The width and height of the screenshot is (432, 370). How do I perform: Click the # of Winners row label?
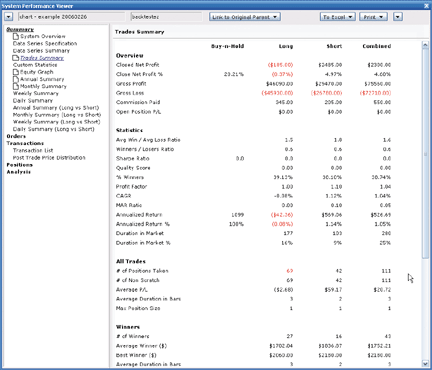click(133, 336)
